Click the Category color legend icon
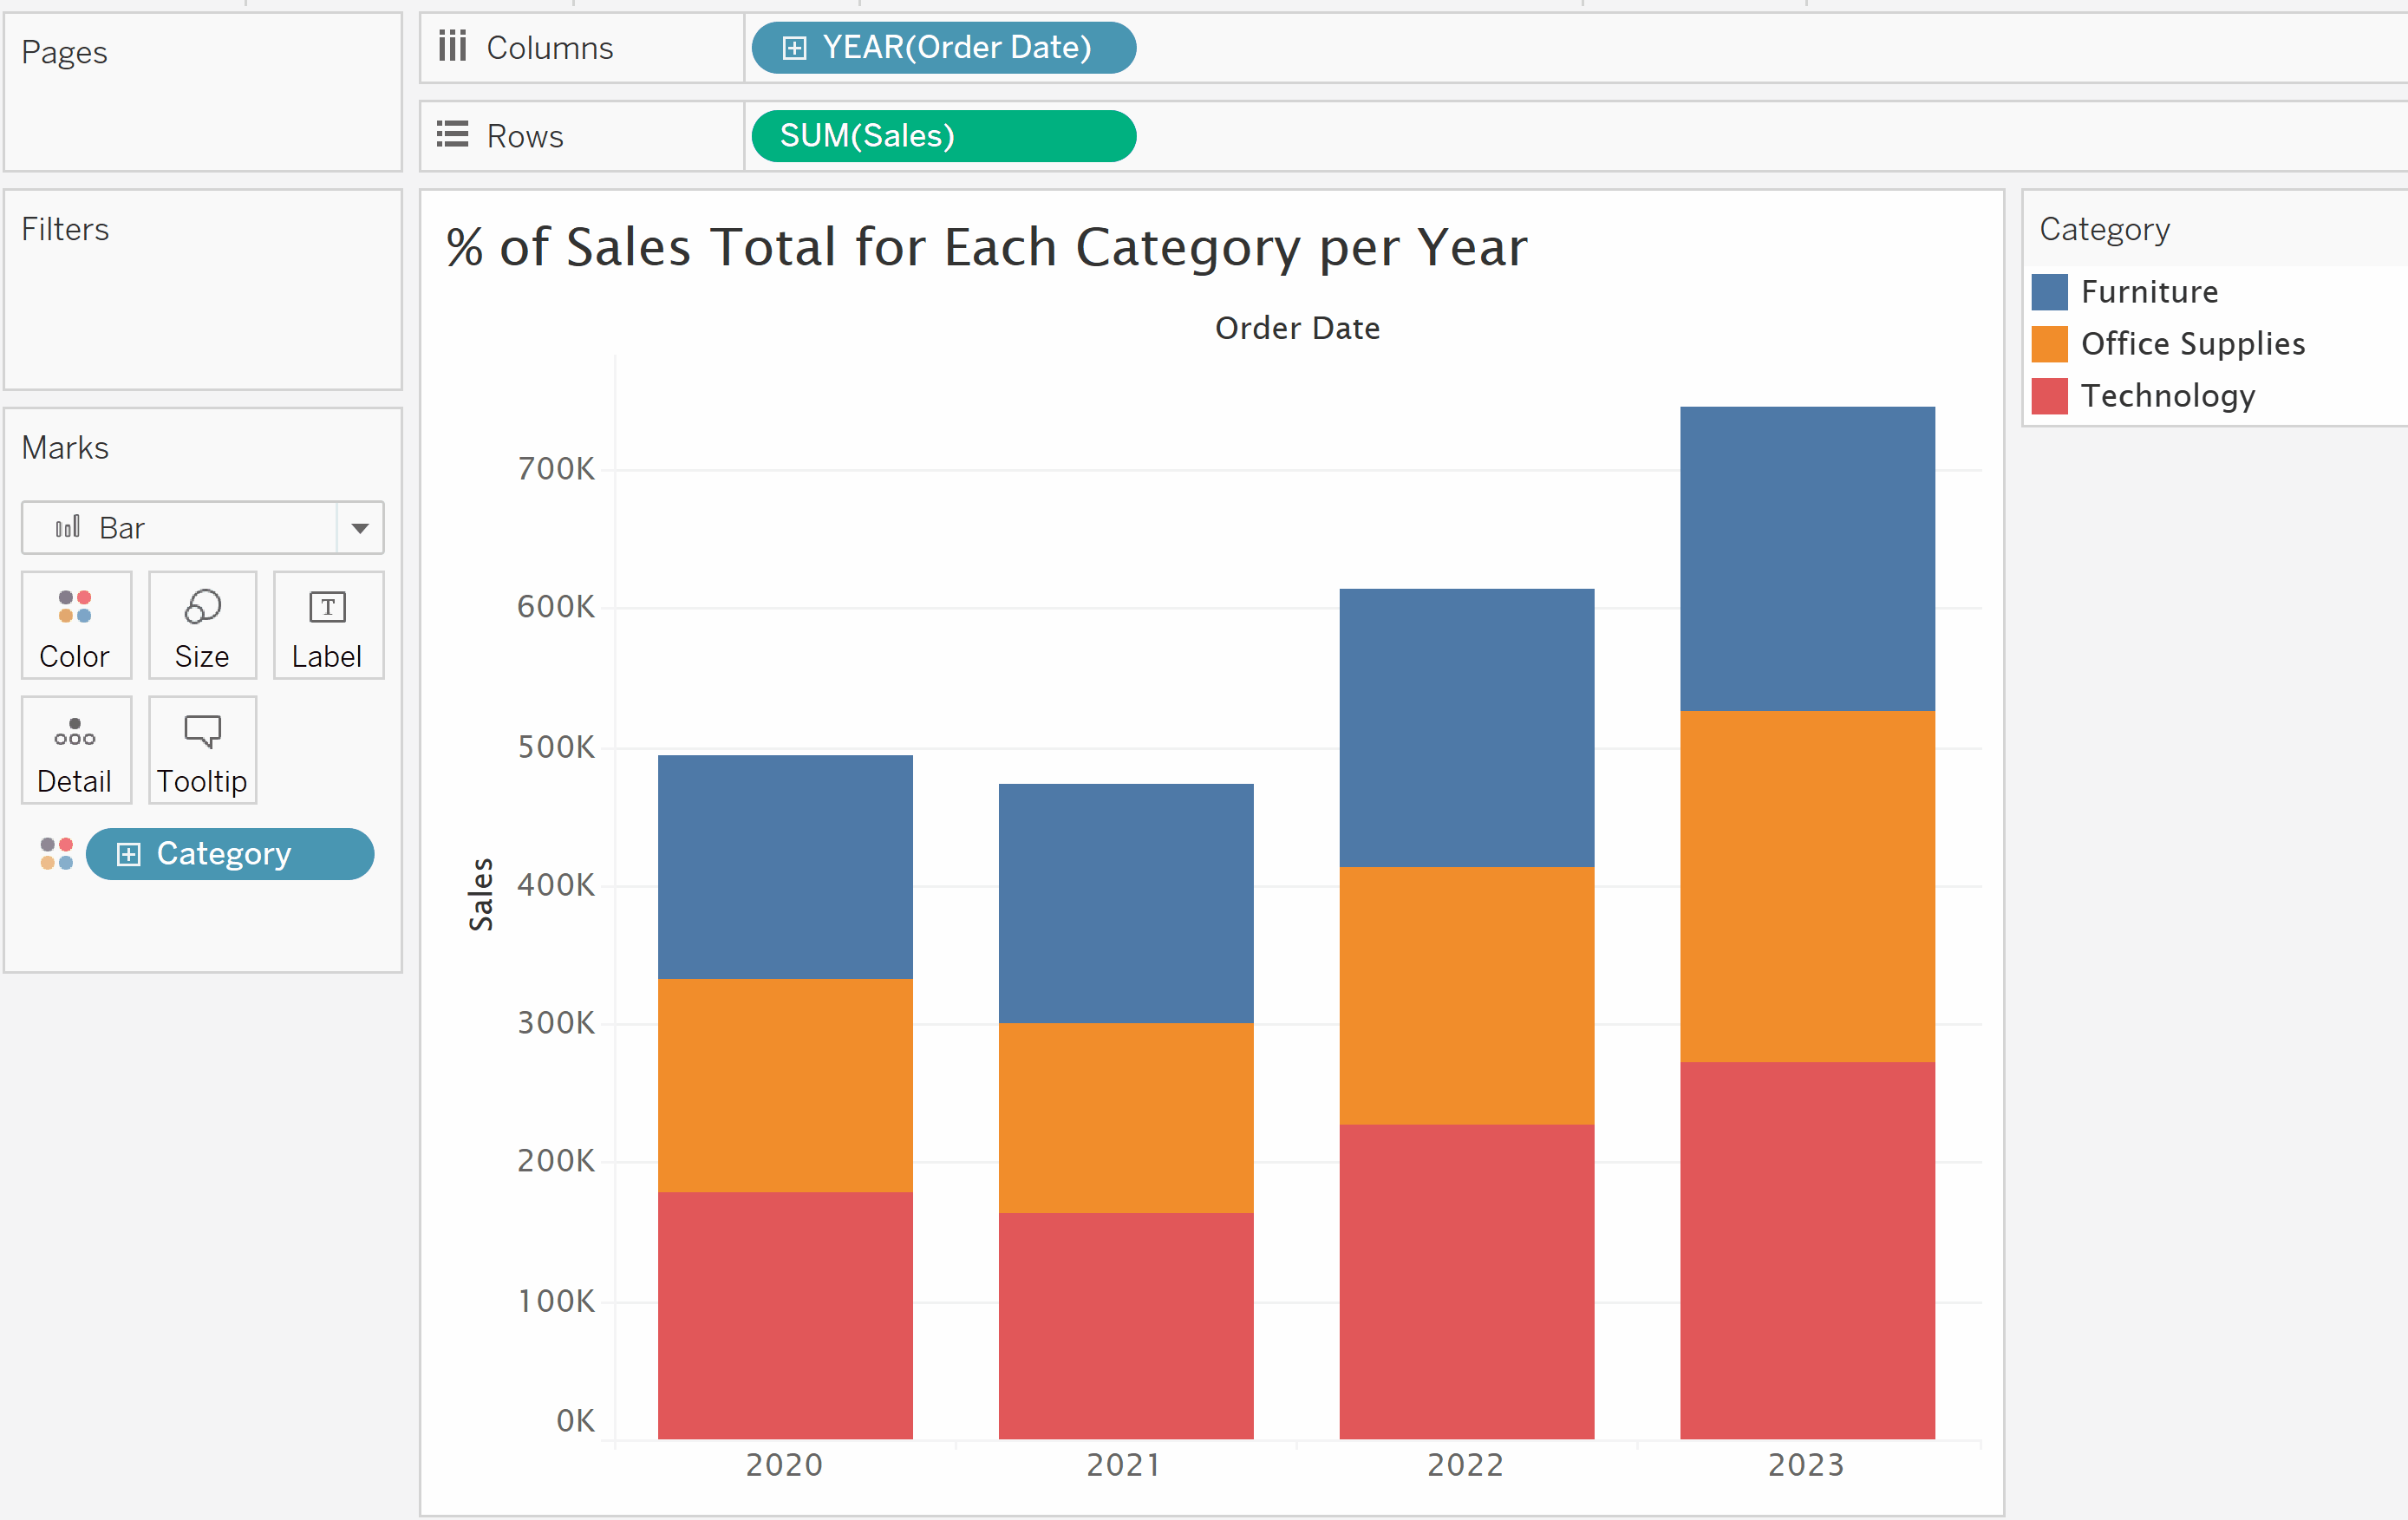Screen dimensions: 2408x1520 [x=53, y=855]
